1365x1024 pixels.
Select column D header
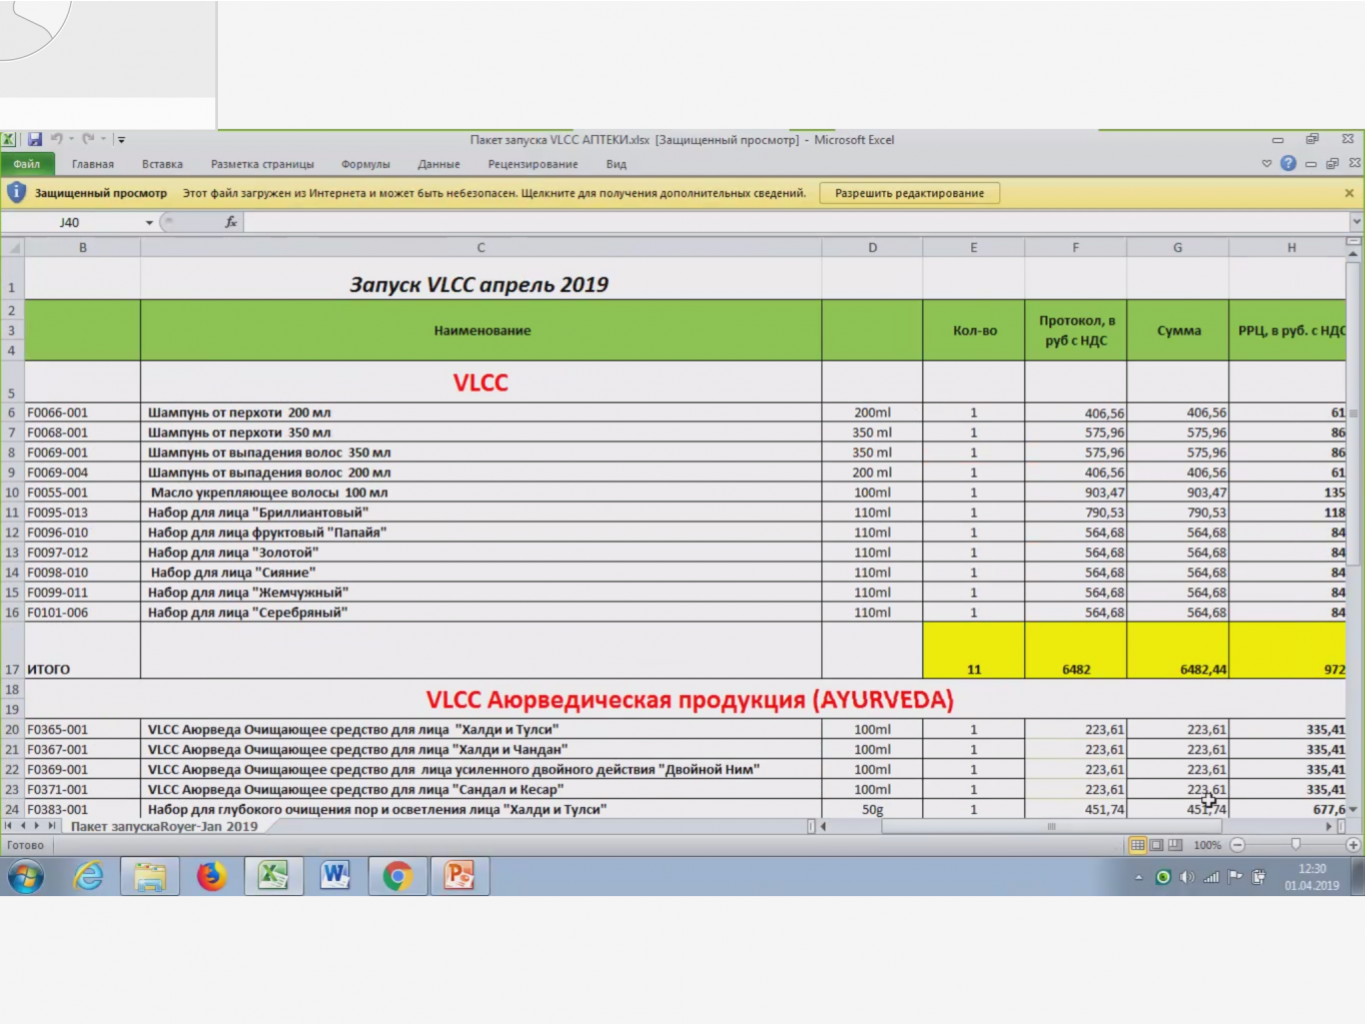pos(872,247)
